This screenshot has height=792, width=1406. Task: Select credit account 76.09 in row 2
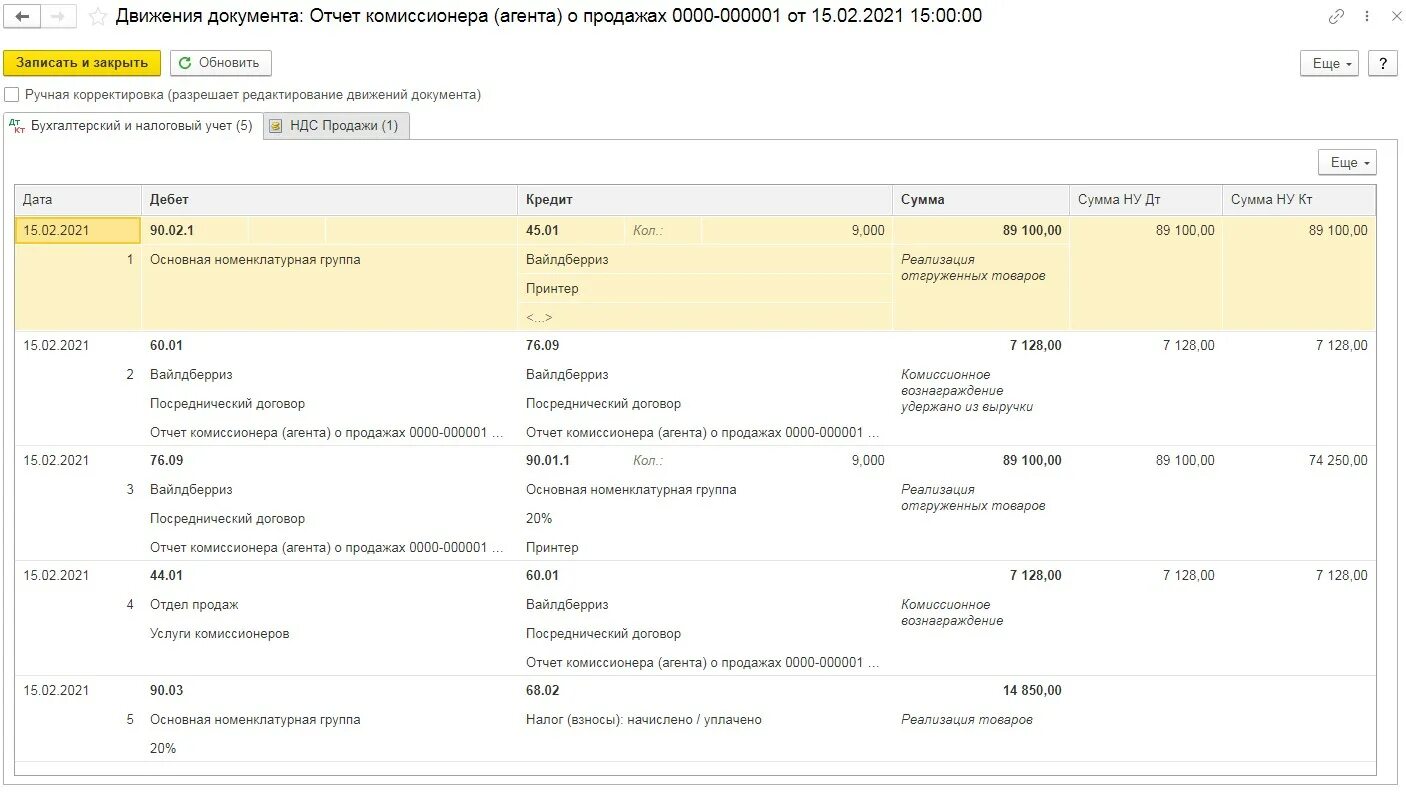542,345
